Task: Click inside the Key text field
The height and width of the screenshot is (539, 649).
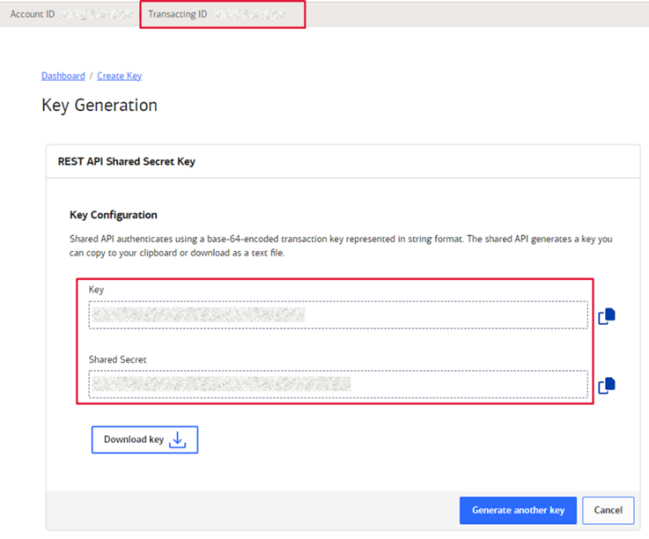Action: tap(338, 315)
